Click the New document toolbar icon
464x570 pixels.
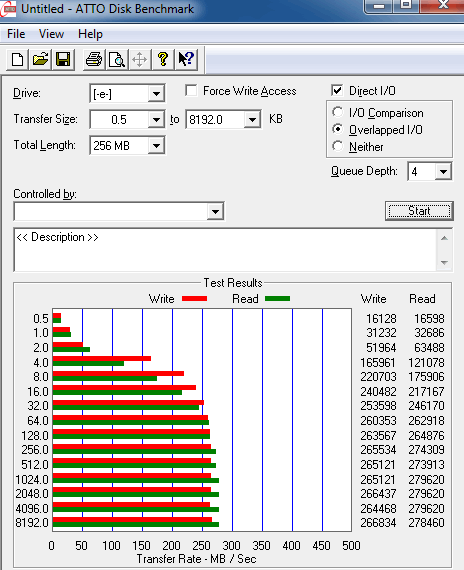pos(17,59)
